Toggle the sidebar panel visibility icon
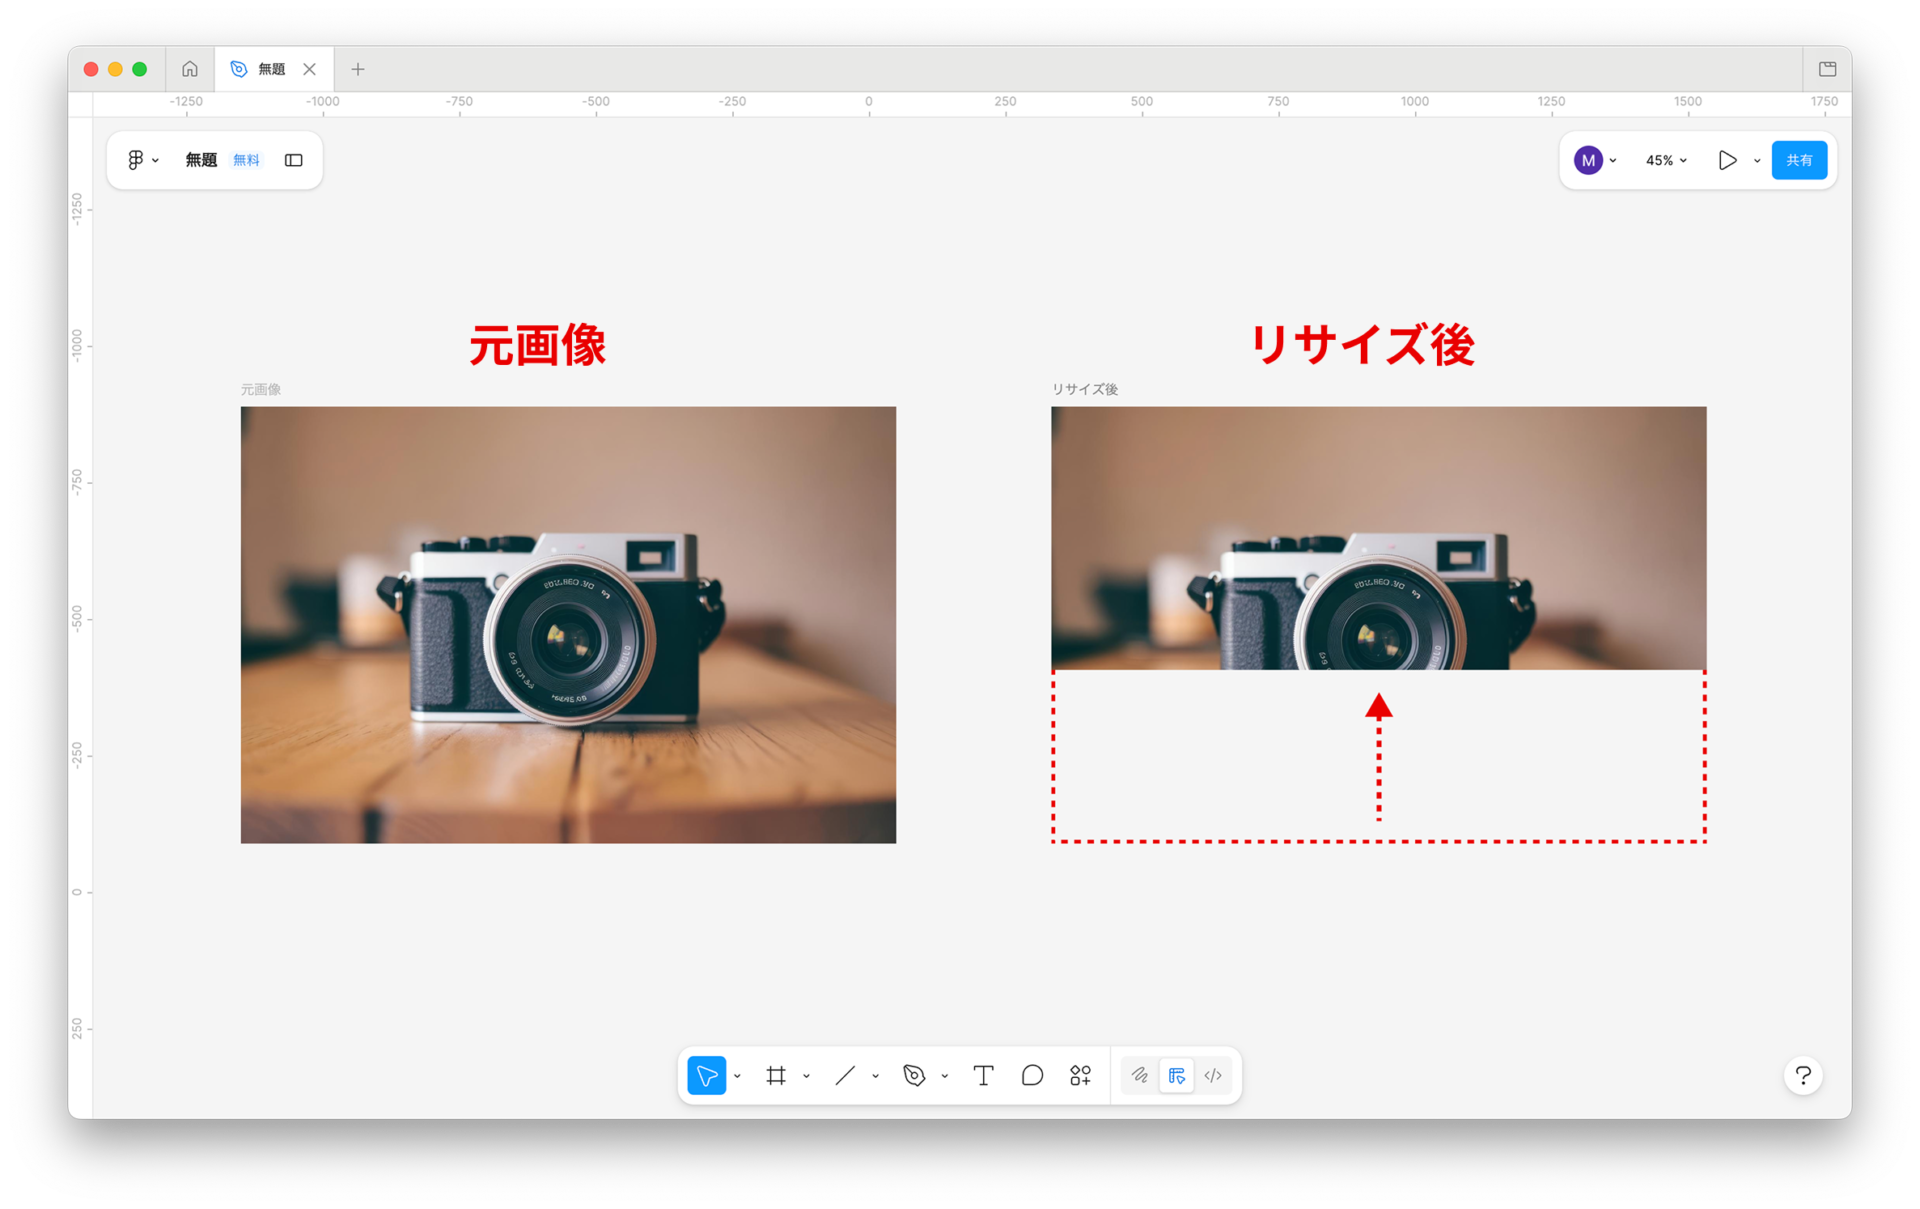This screenshot has width=1920, height=1209. [293, 160]
